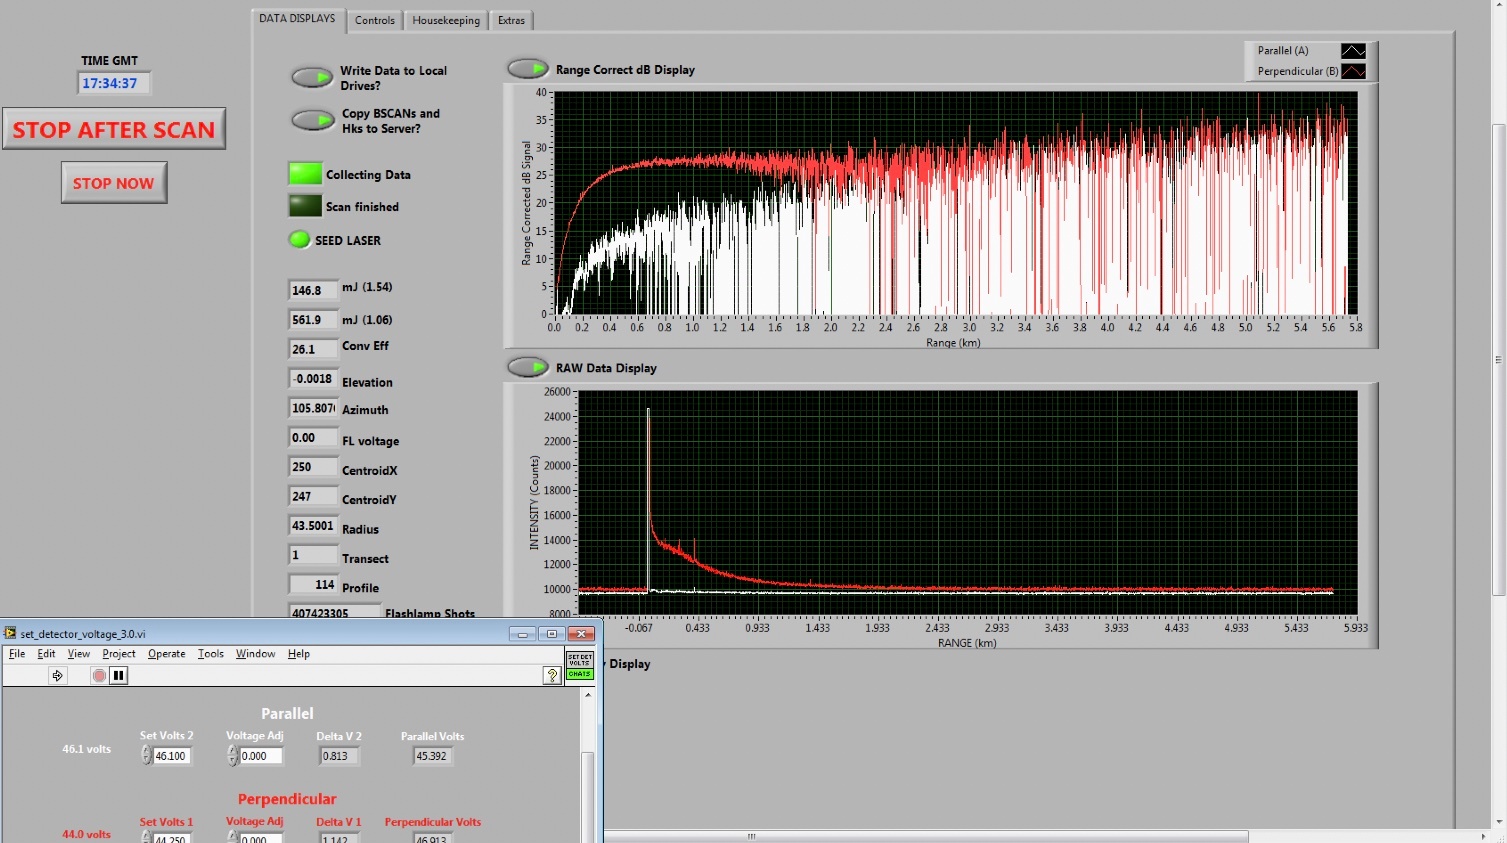Toggle the RAW Data Display switch
Screen dimensions: 1507x843
[x=528, y=367]
